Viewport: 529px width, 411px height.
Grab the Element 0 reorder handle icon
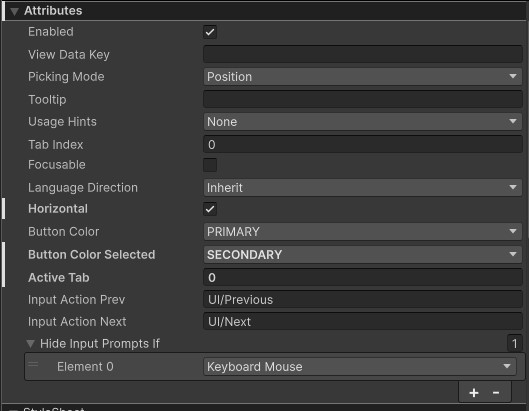(x=33, y=364)
